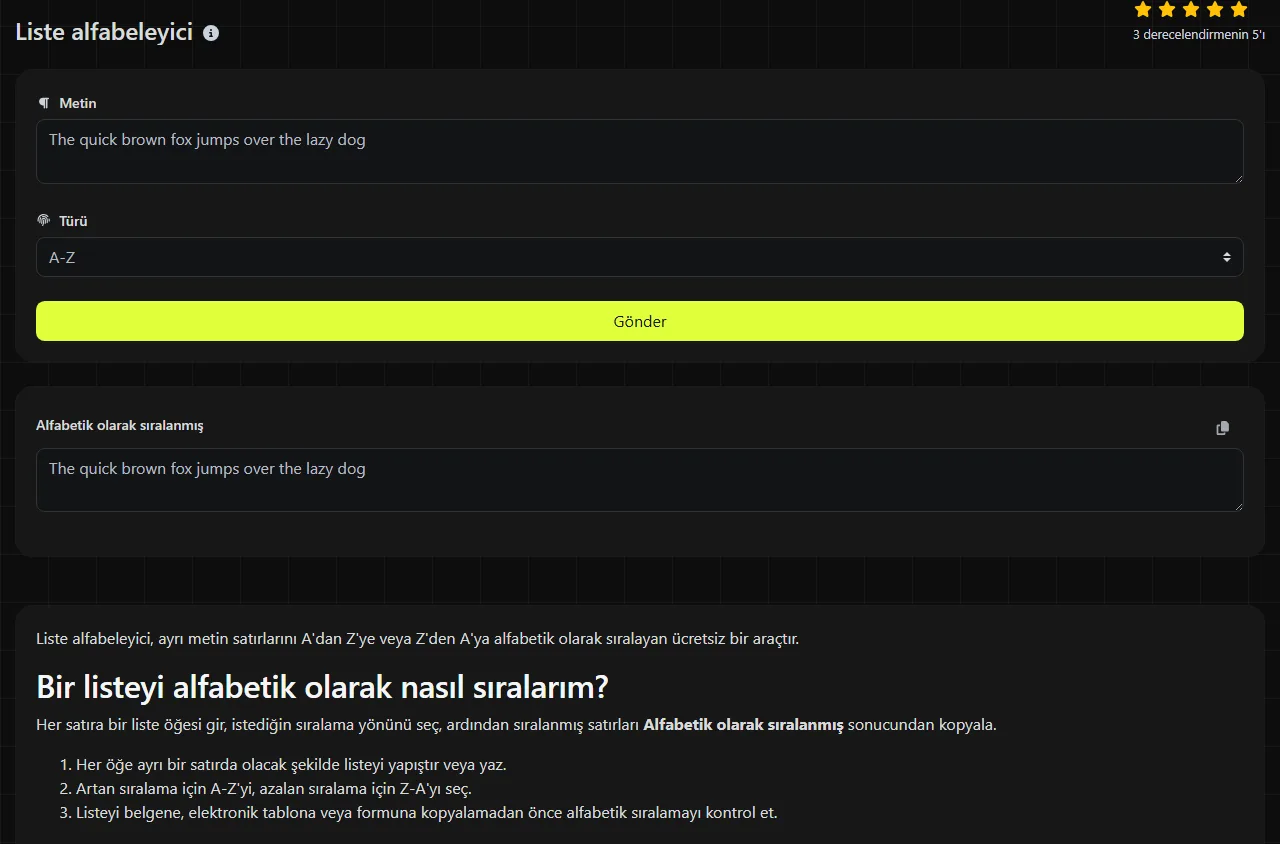Image resolution: width=1280 pixels, height=844 pixels.
Task: Click the sentence starting "Her satıra bir liste öğesi gir"
Action: 516,724
